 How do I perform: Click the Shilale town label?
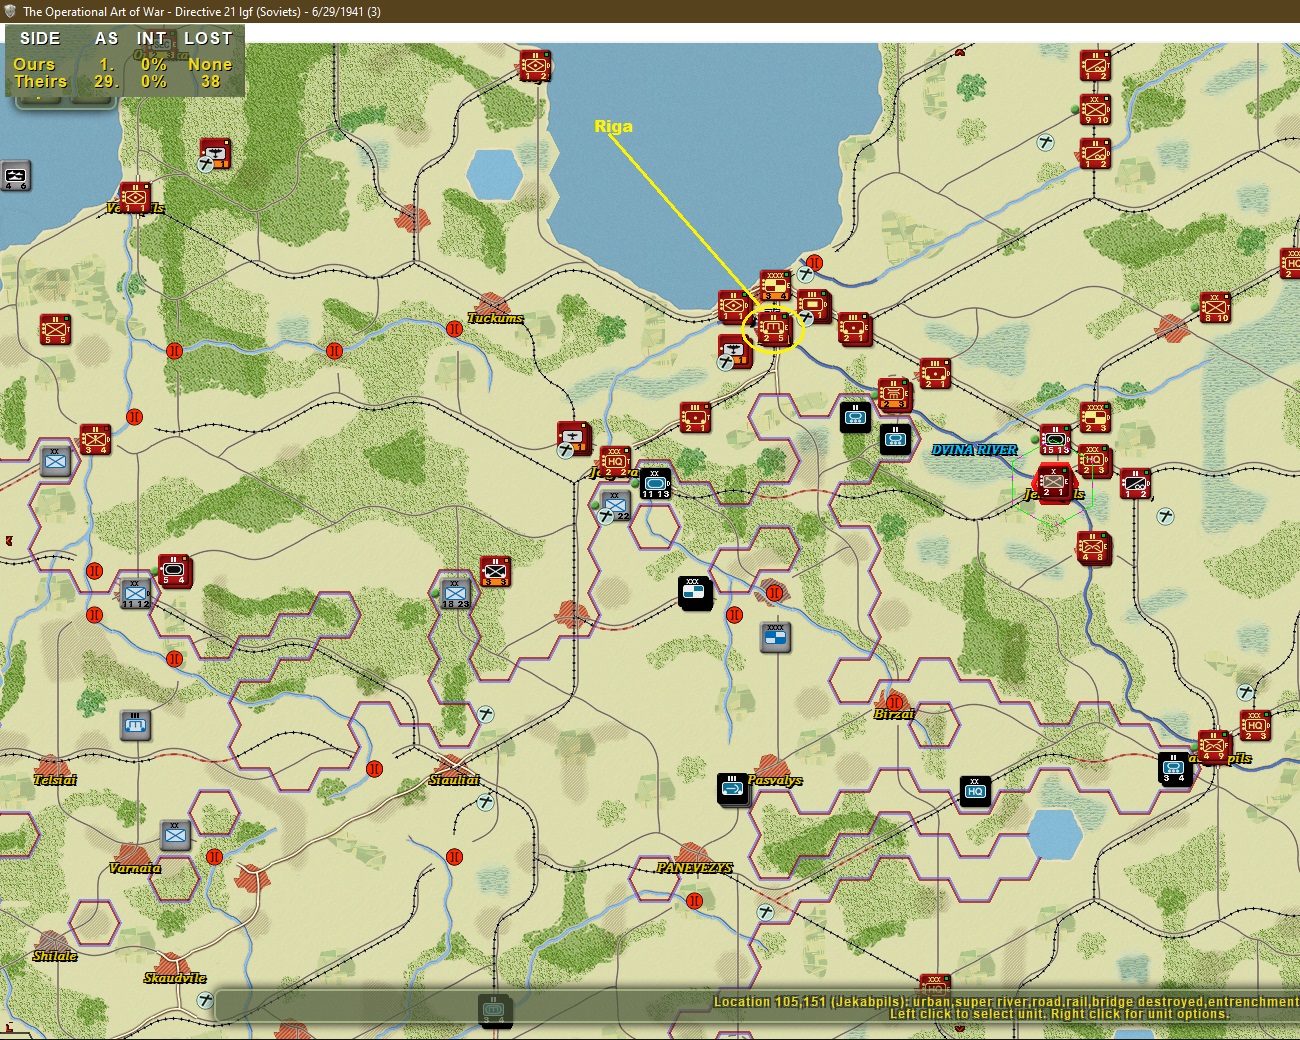(55, 956)
